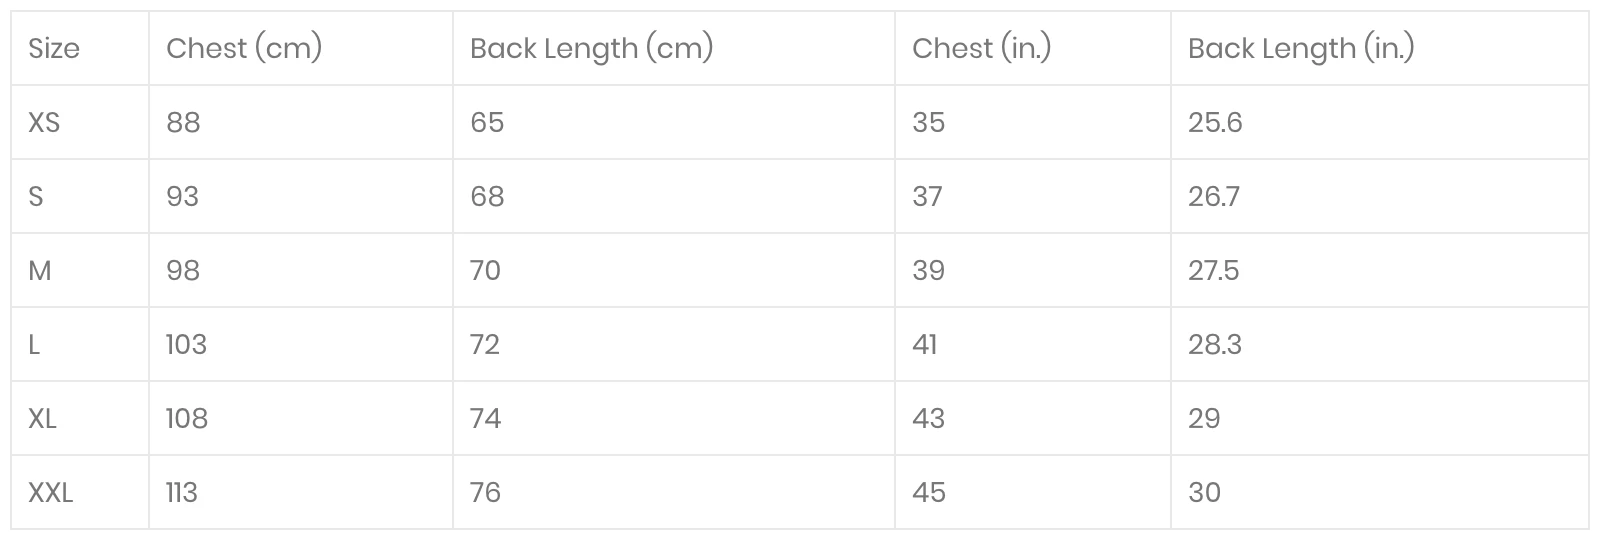Click chest value 45 inches

point(928,492)
